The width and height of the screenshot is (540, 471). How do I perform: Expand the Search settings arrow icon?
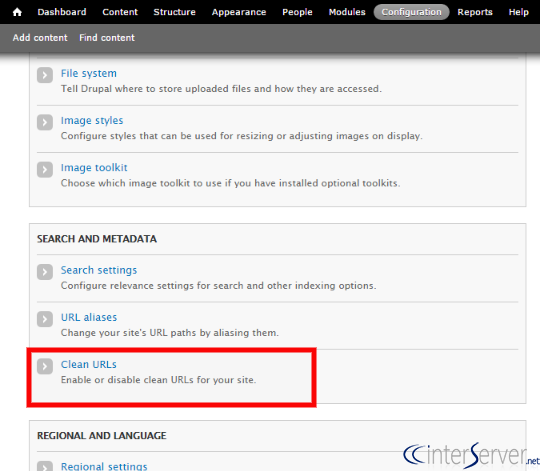(x=45, y=272)
